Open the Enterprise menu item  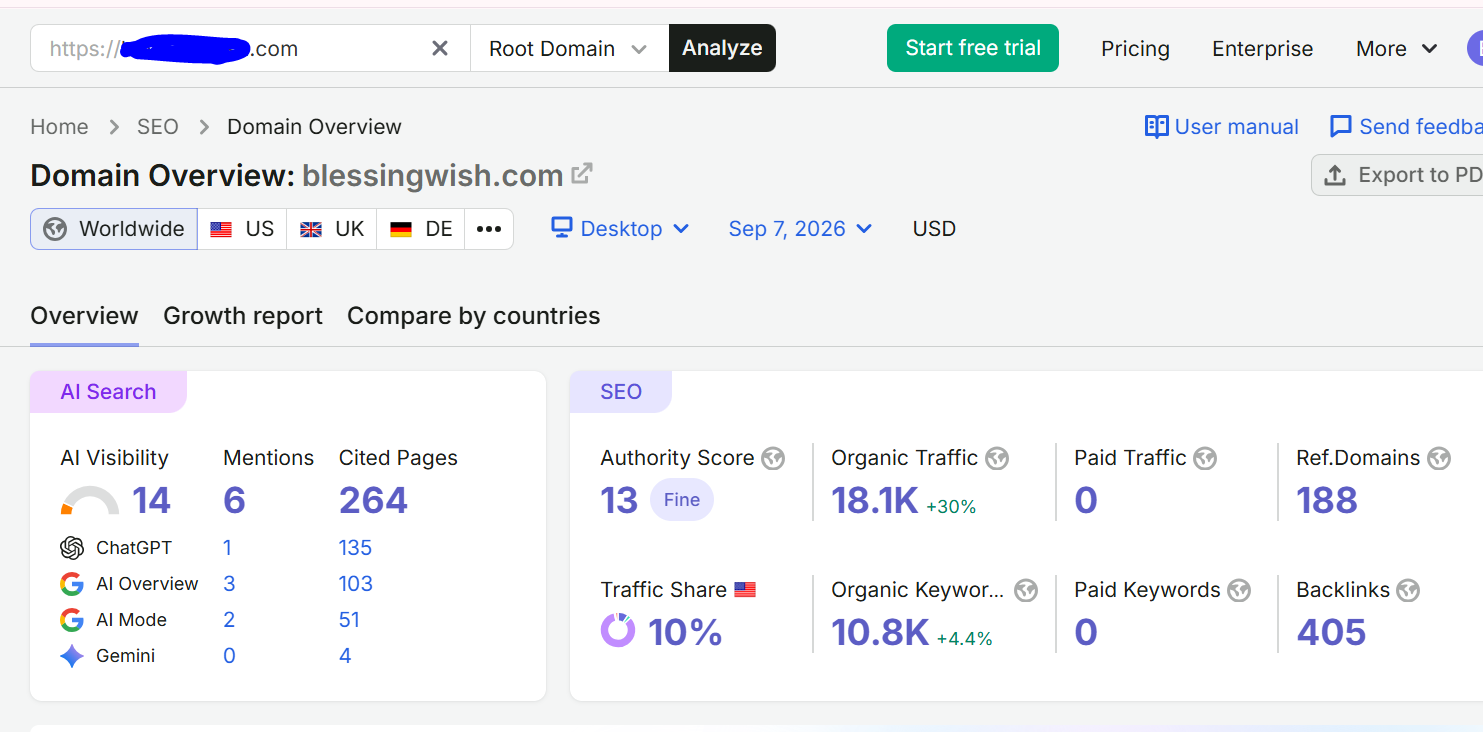pos(1262,49)
